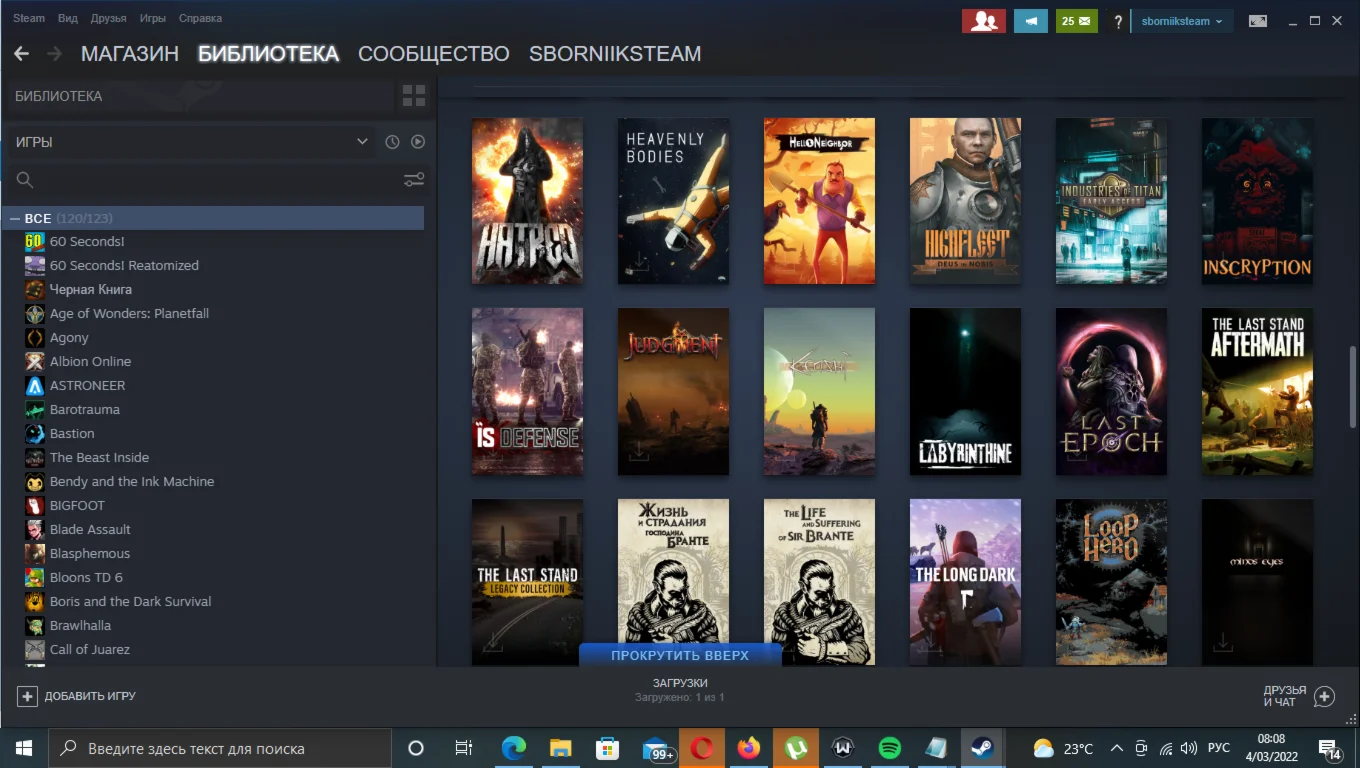Select the Hello Neighbor cover

point(819,201)
